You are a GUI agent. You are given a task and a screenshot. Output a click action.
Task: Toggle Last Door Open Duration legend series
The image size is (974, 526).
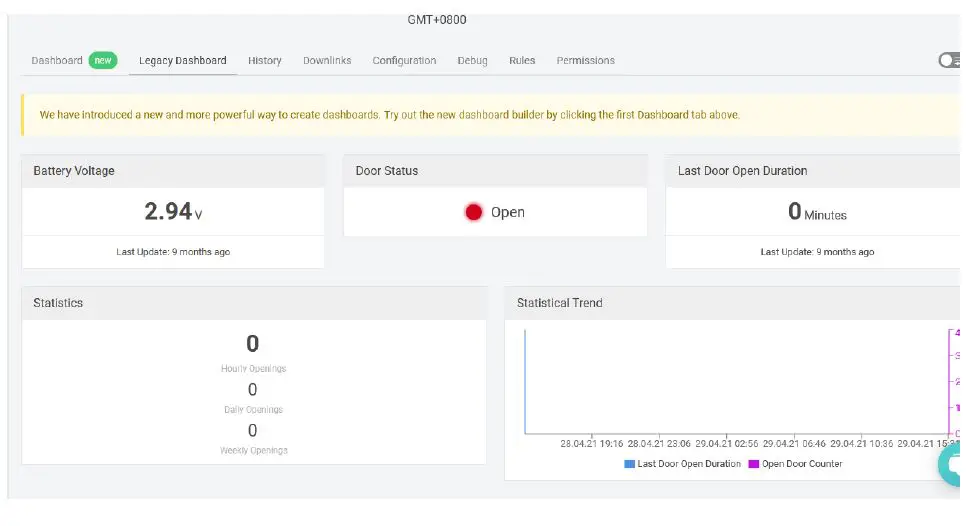point(683,464)
